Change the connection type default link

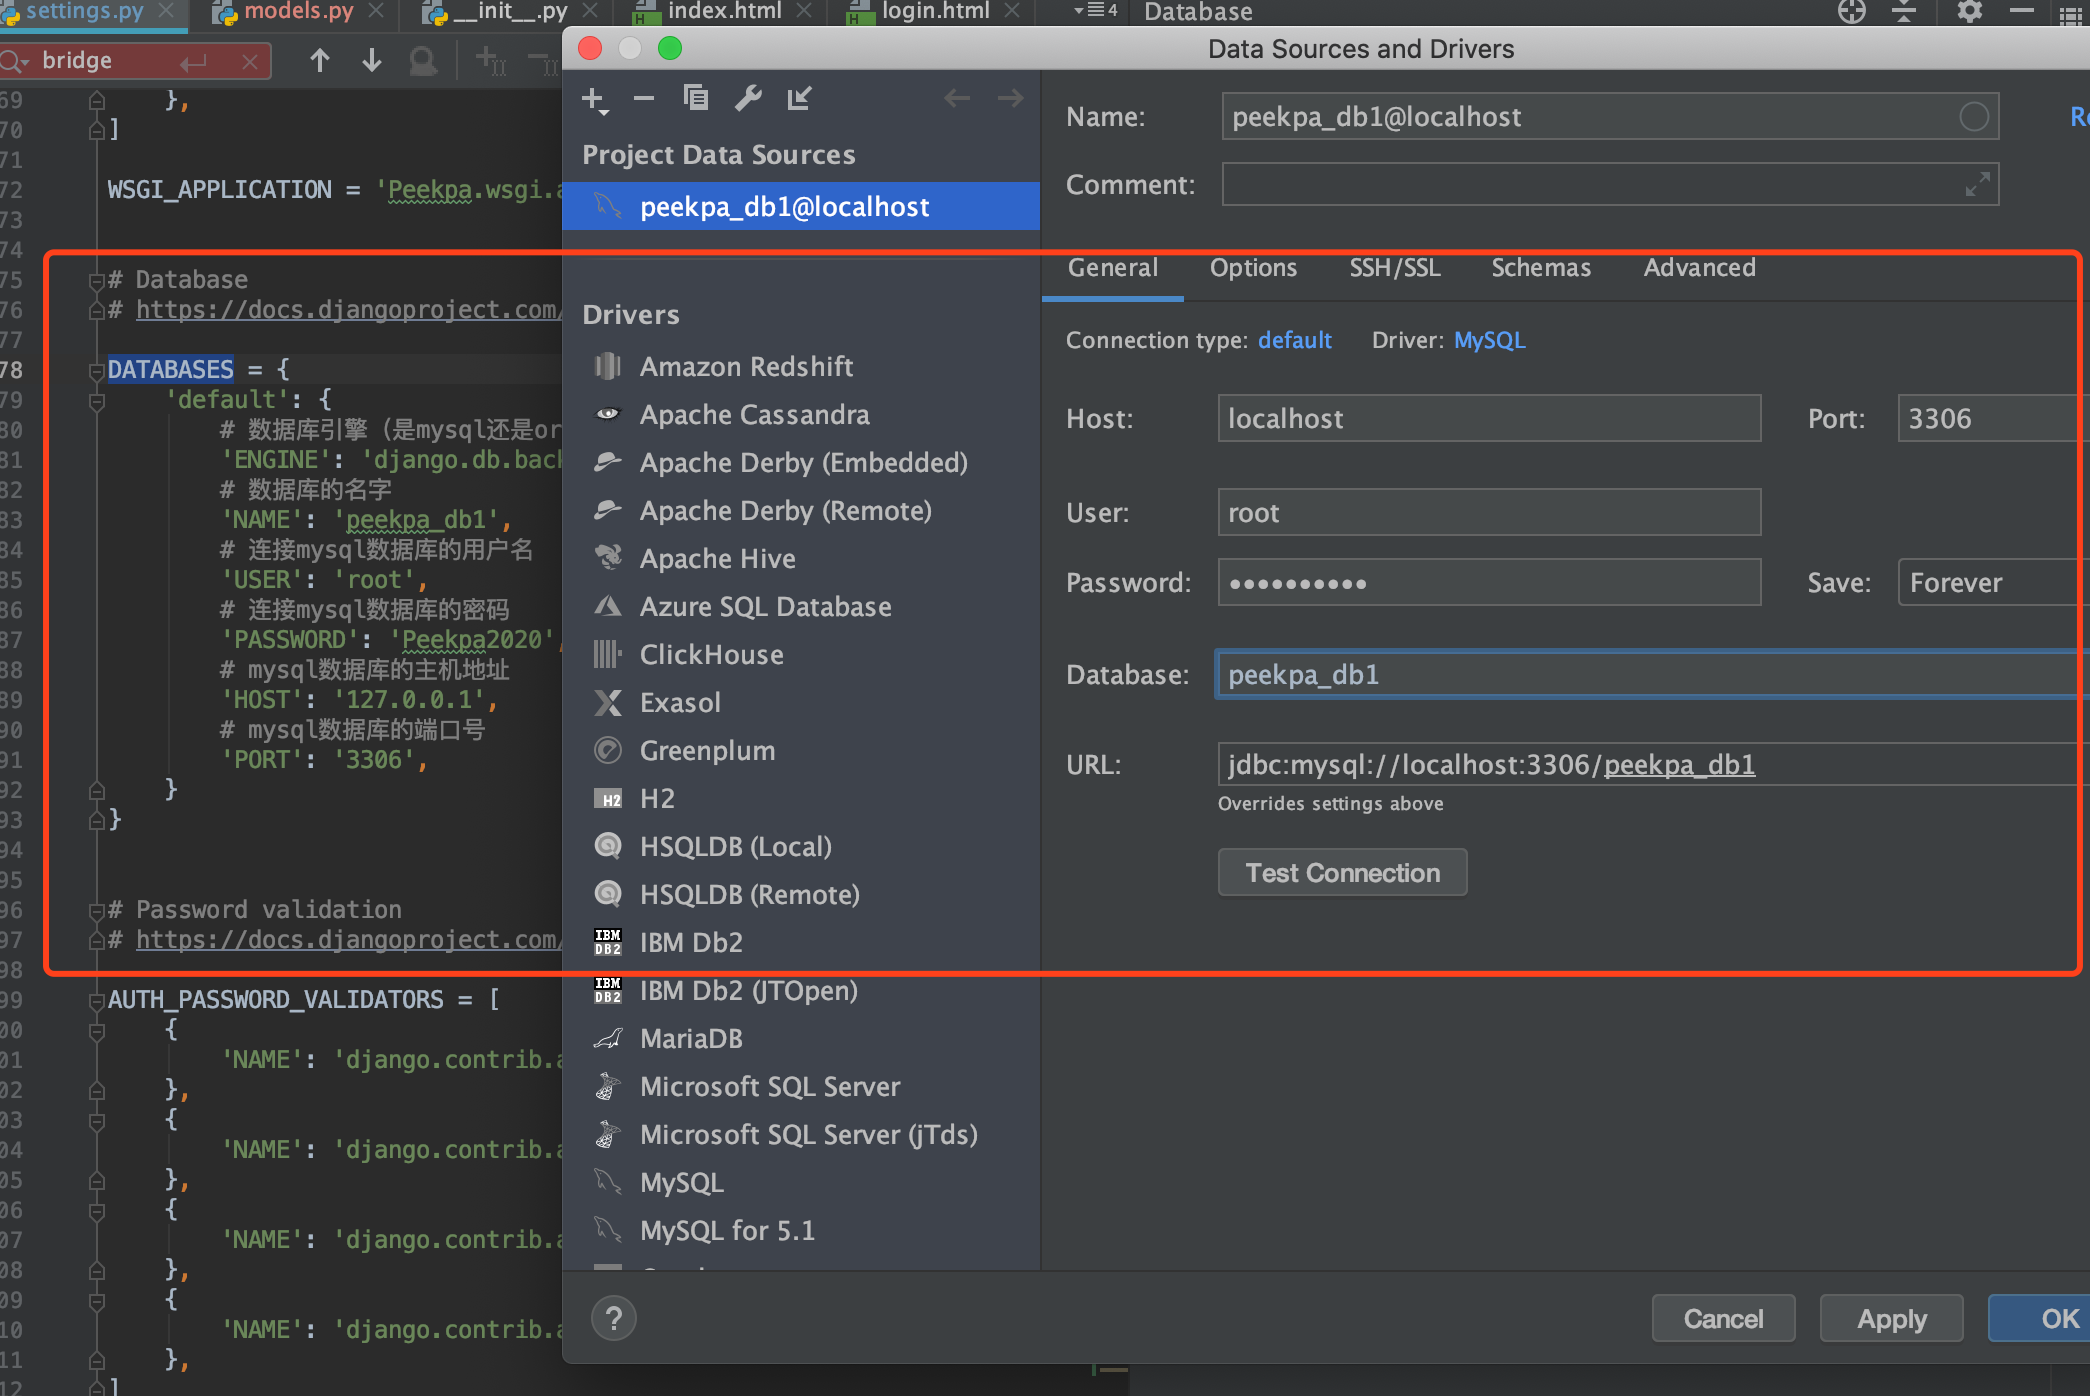(1294, 340)
